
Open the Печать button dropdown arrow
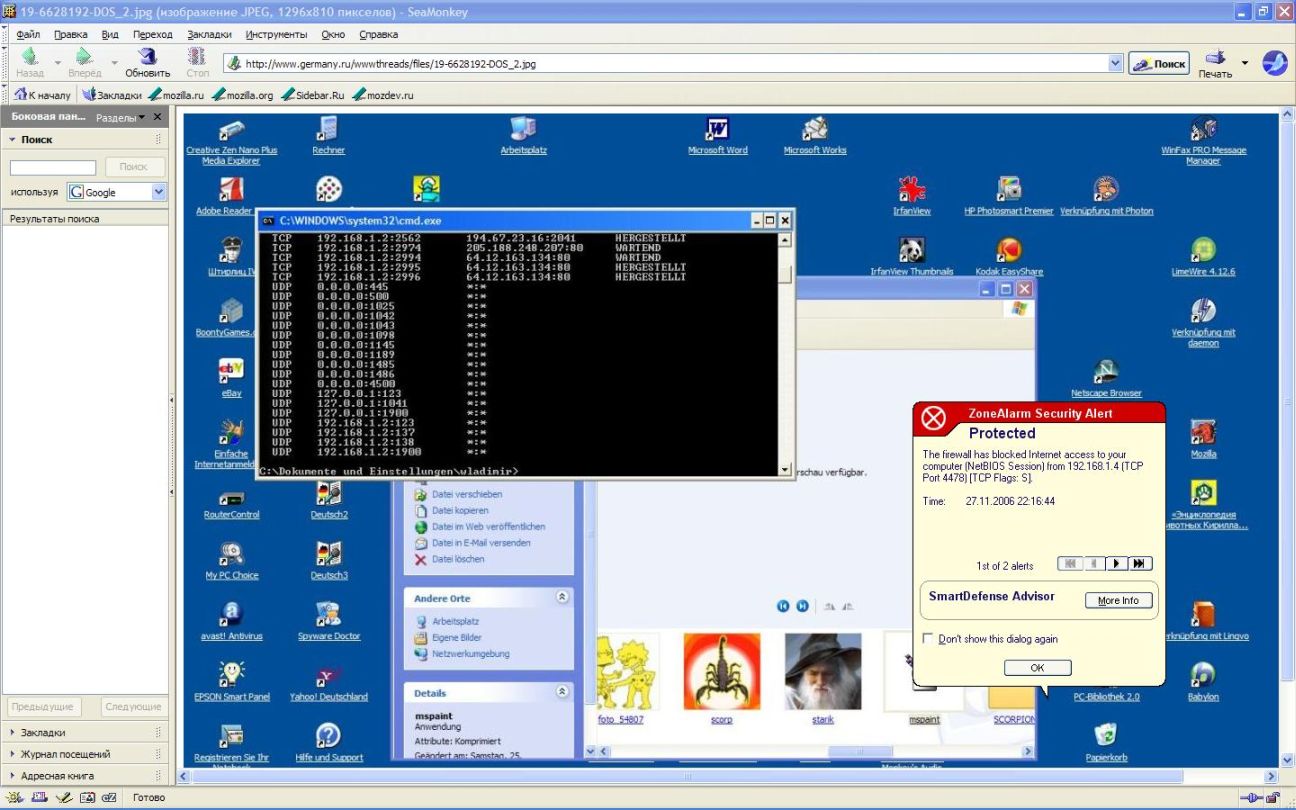pyautogui.click(x=1245, y=63)
